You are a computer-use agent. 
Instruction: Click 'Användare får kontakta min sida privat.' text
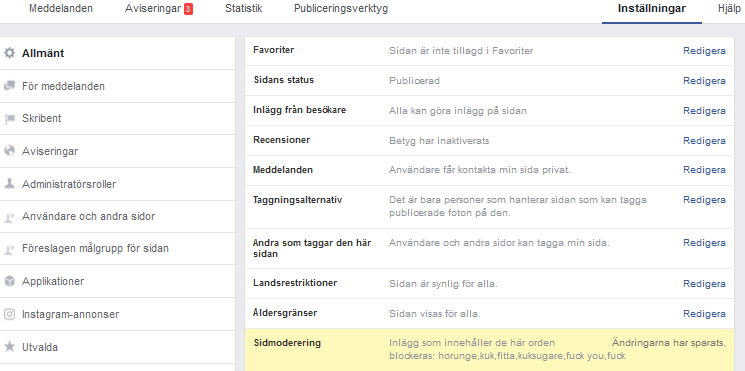point(479,170)
